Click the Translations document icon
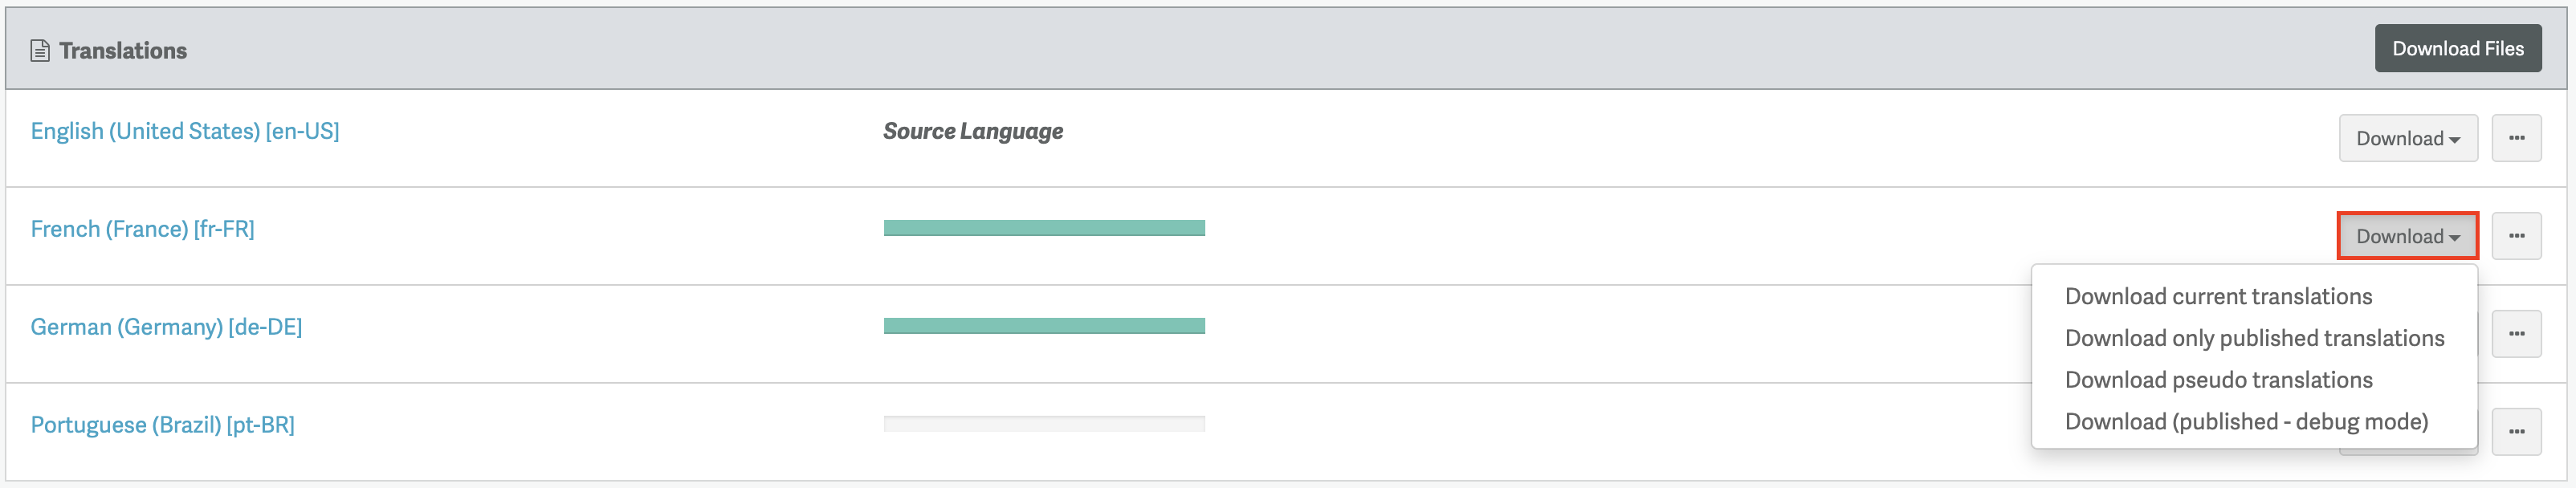Screen dimensions: 2576x488 [40, 51]
